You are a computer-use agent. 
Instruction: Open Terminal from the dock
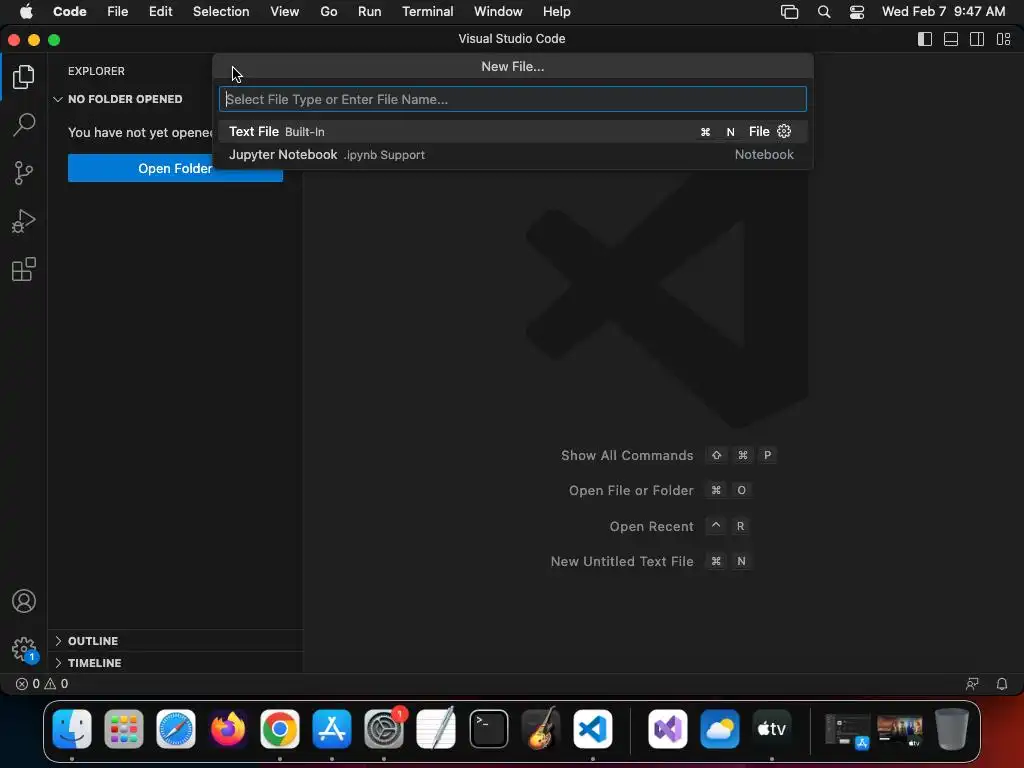click(x=488, y=729)
